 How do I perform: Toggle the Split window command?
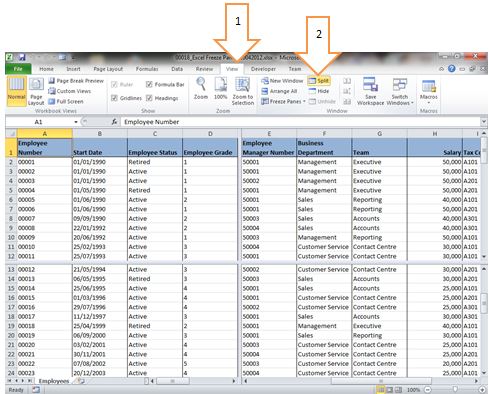coord(319,81)
